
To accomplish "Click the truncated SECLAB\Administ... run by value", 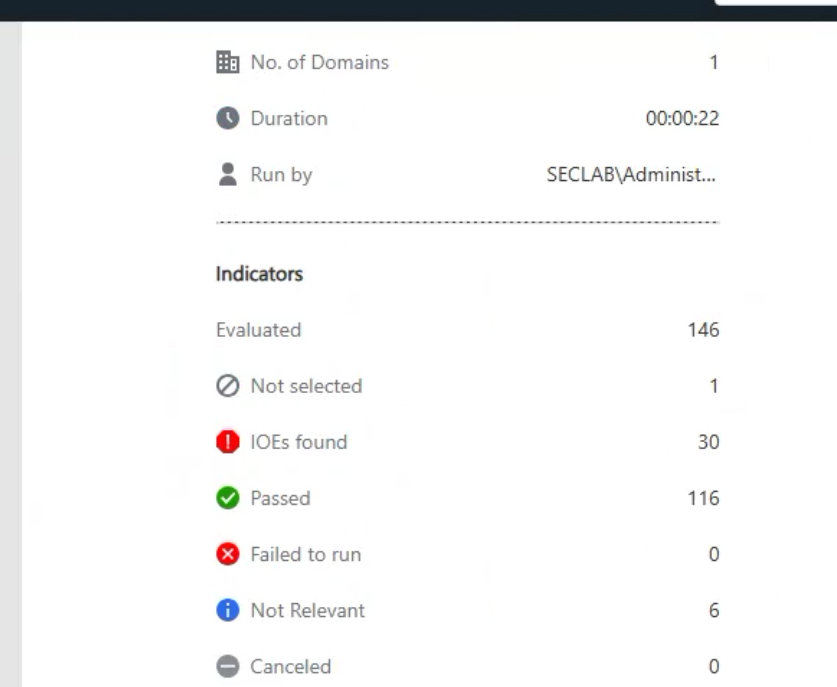I will 631,175.
